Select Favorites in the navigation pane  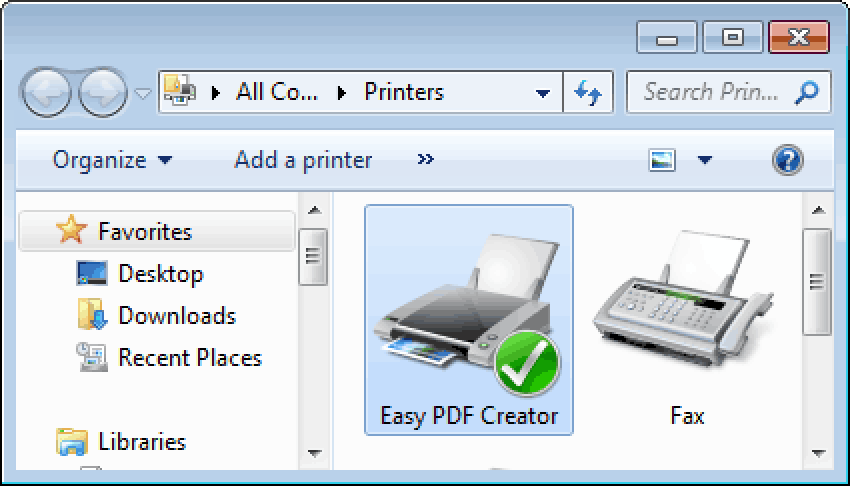click(157, 231)
